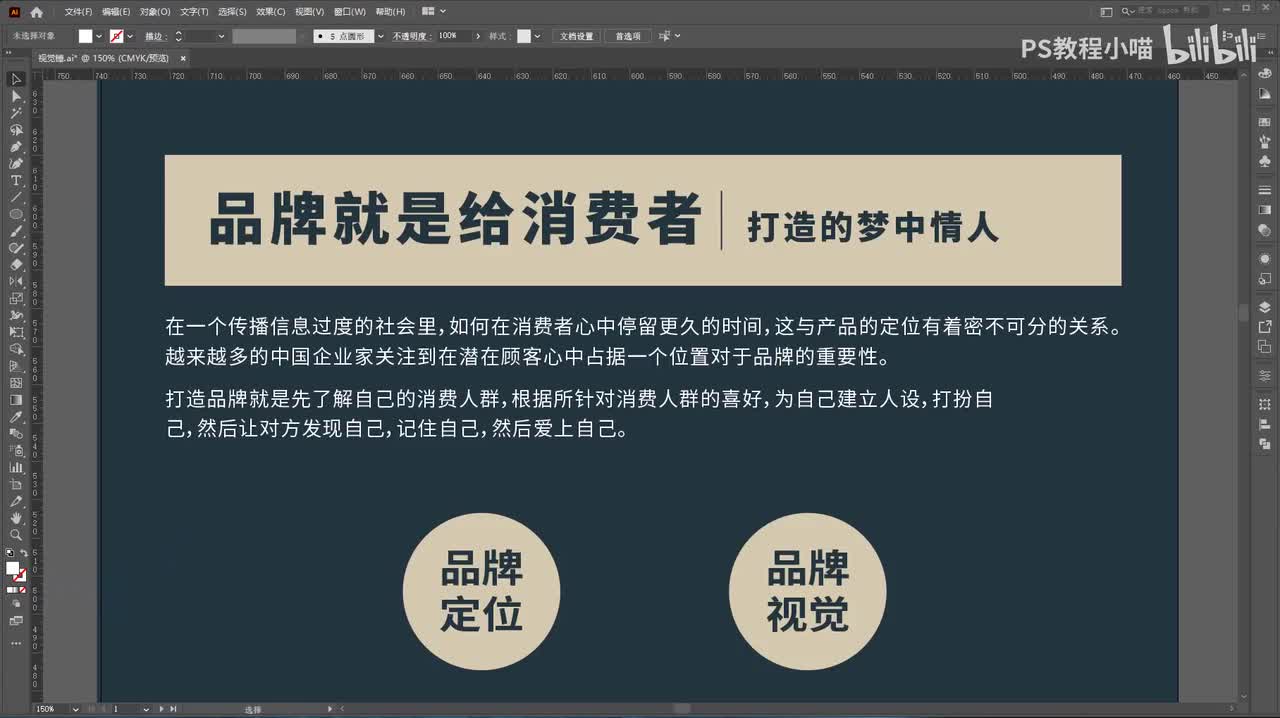
Task: Click the 首选项 button
Action: tap(628, 36)
